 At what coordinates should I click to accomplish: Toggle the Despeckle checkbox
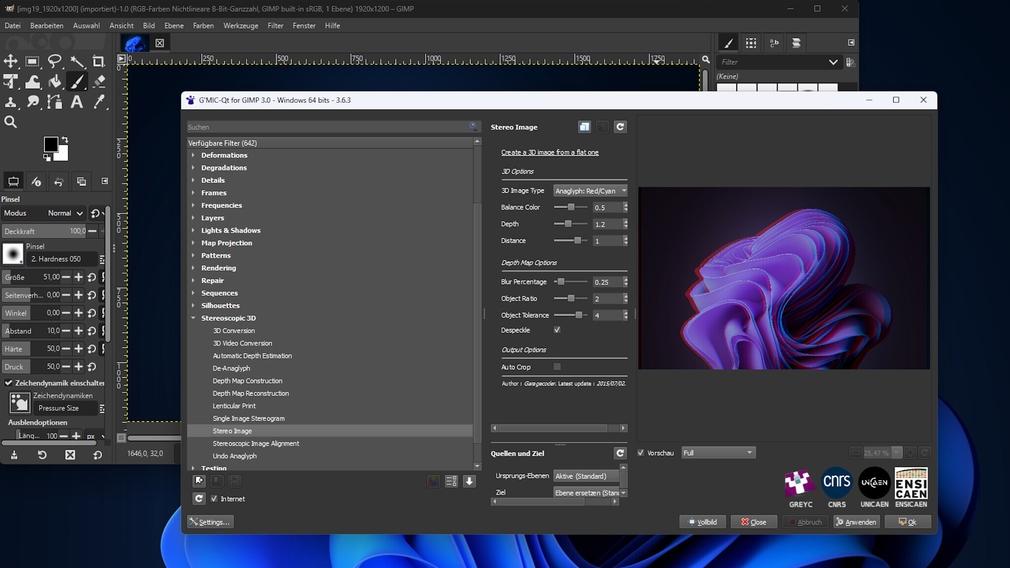[x=557, y=330]
